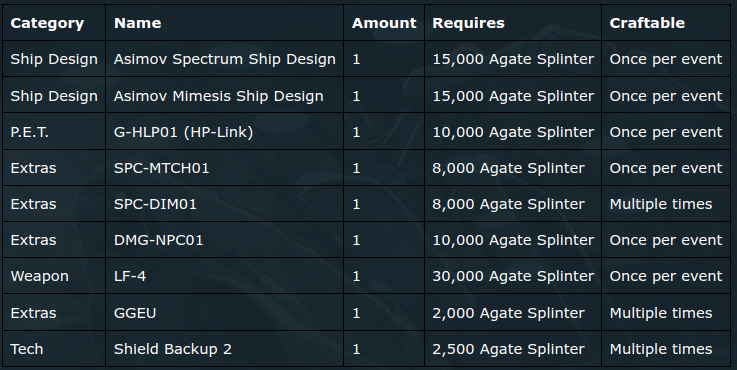Click the Amount column header

click(x=384, y=23)
